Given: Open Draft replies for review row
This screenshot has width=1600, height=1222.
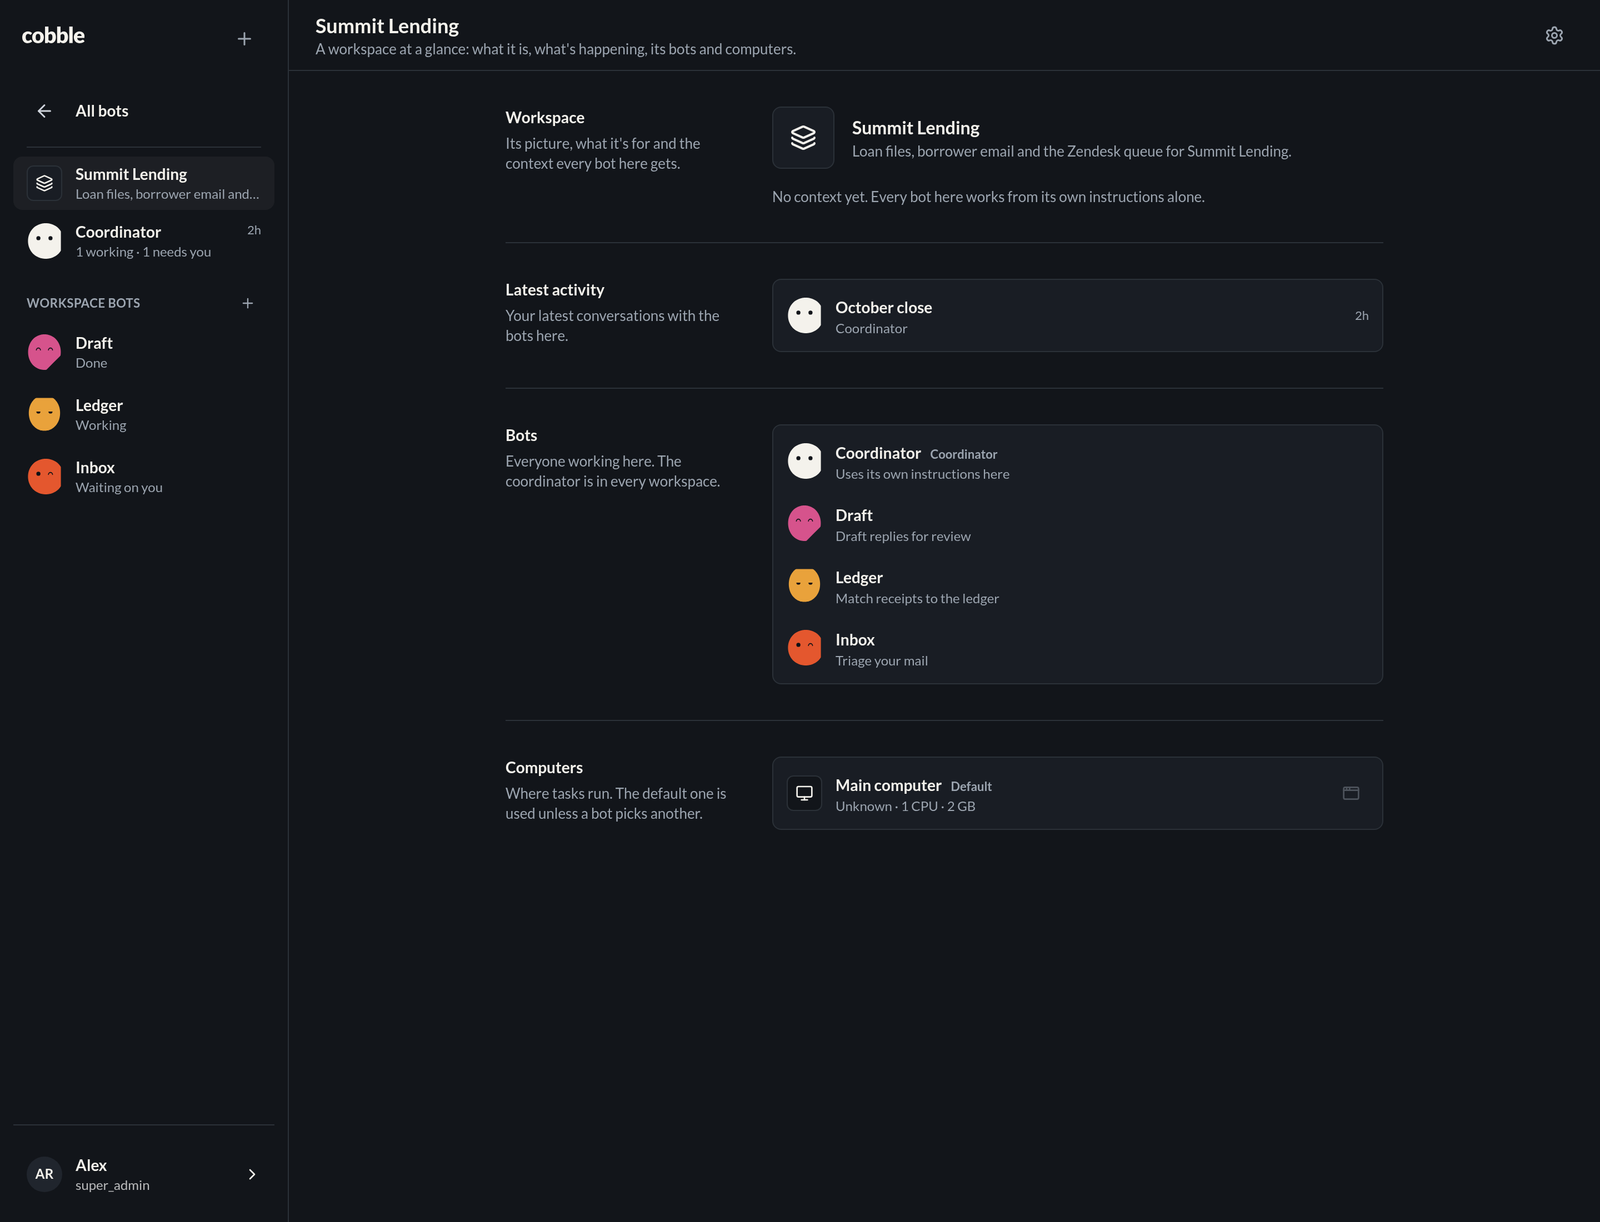Looking at the screenshot, I should tap(1077, 524).
